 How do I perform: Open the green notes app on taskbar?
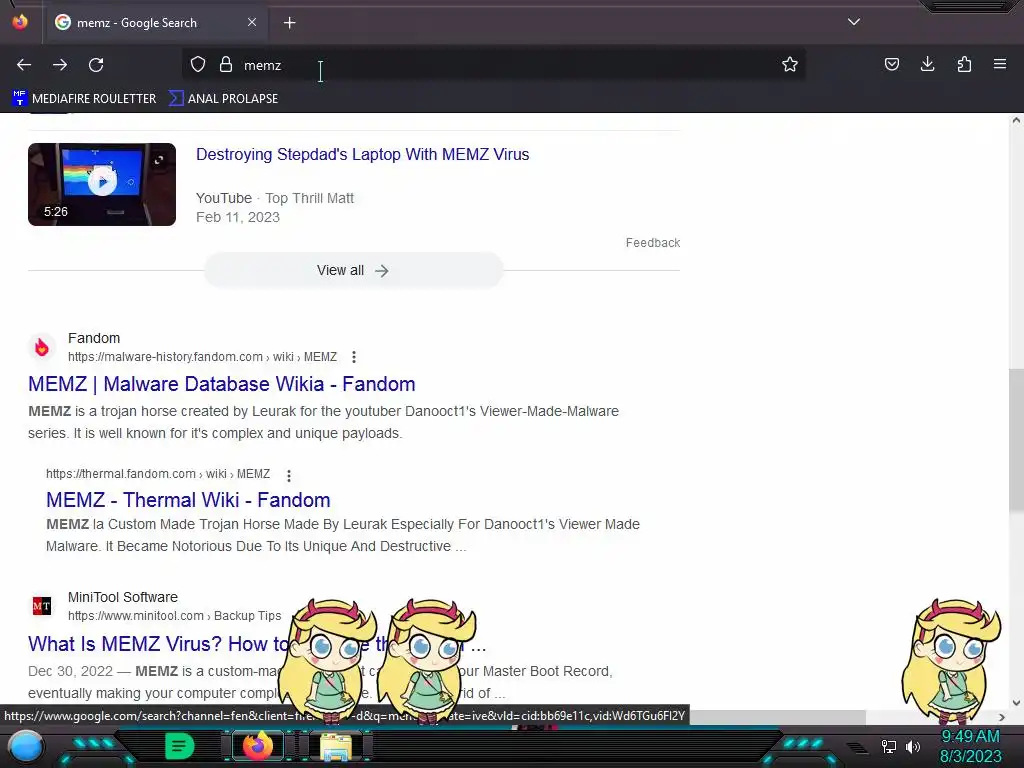coord(180,746)
